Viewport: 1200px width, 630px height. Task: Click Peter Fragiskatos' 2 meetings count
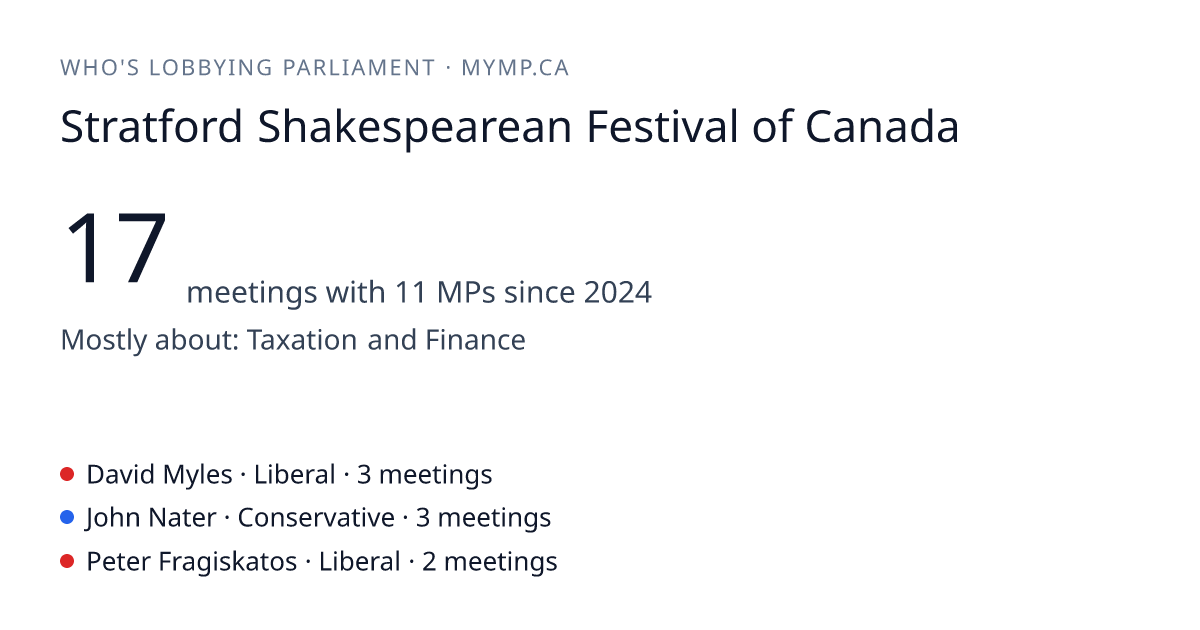(x=489, y=562)
